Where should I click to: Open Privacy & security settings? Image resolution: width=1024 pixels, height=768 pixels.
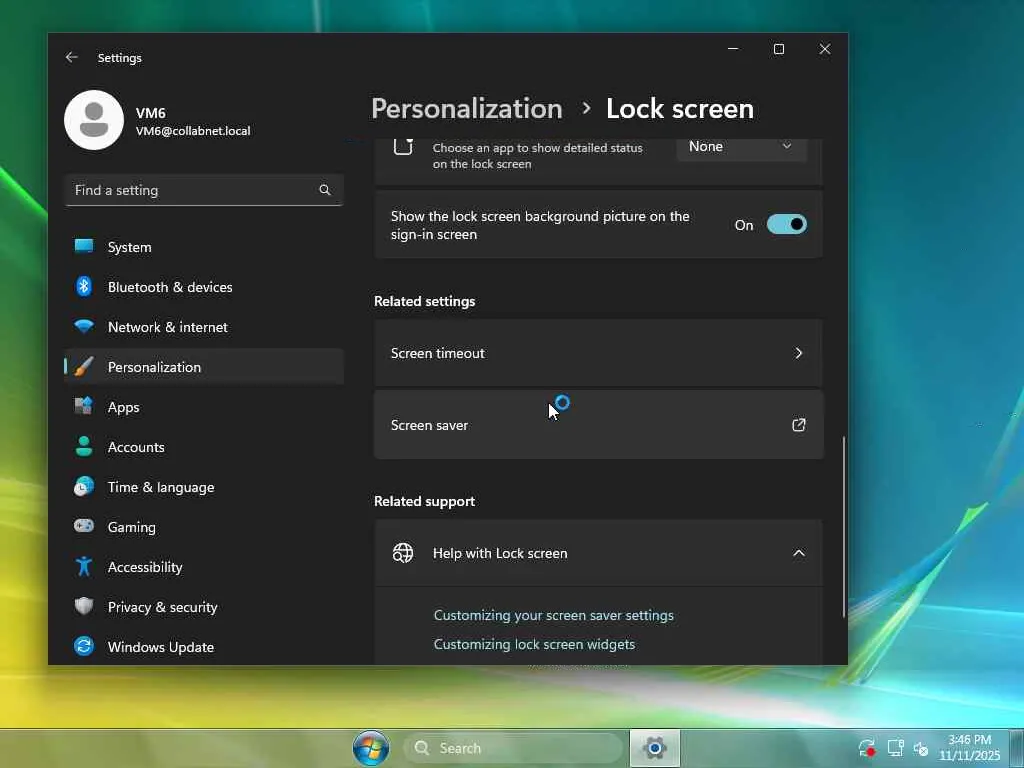[x=204, y=607]
